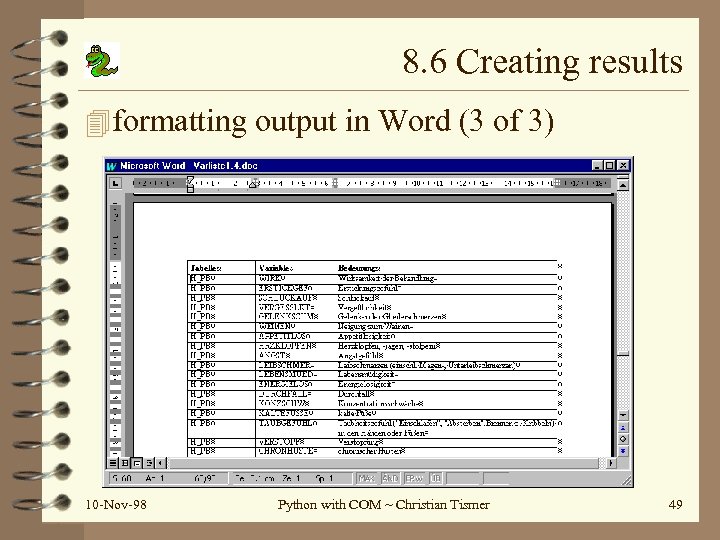
Task: Click the horizontal scrollbar left arrow
Action: 160,463
